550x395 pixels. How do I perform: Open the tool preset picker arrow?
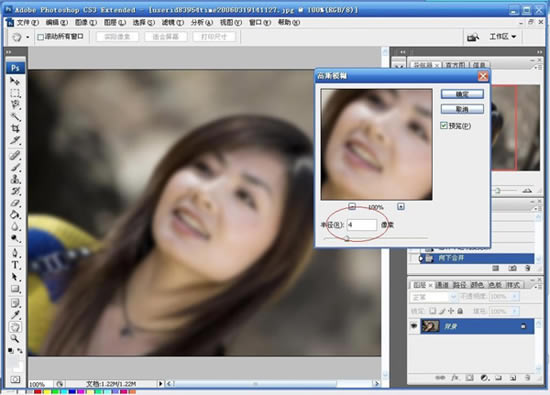click(28, 37)
